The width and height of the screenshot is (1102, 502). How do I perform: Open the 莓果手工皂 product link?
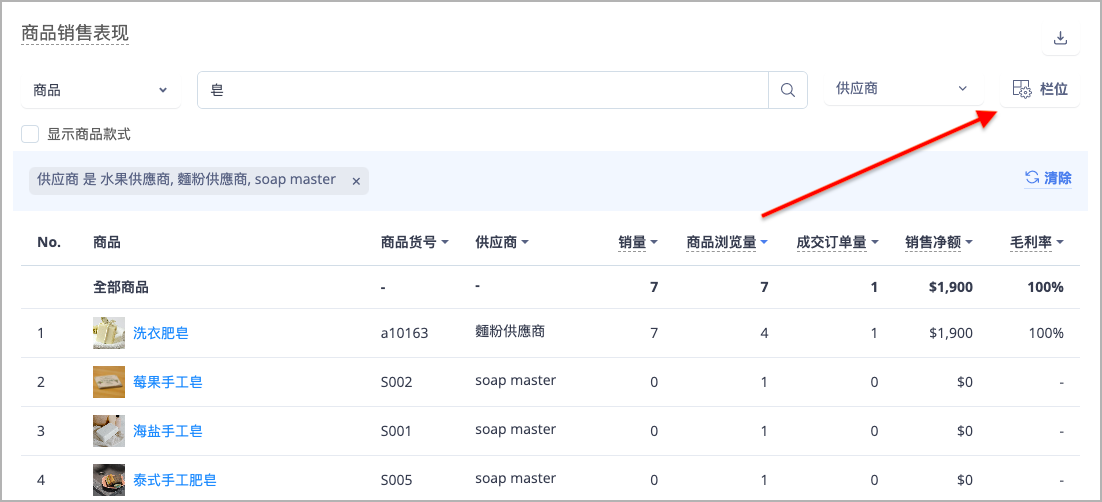pyautogui.click(x=168, y=382)
